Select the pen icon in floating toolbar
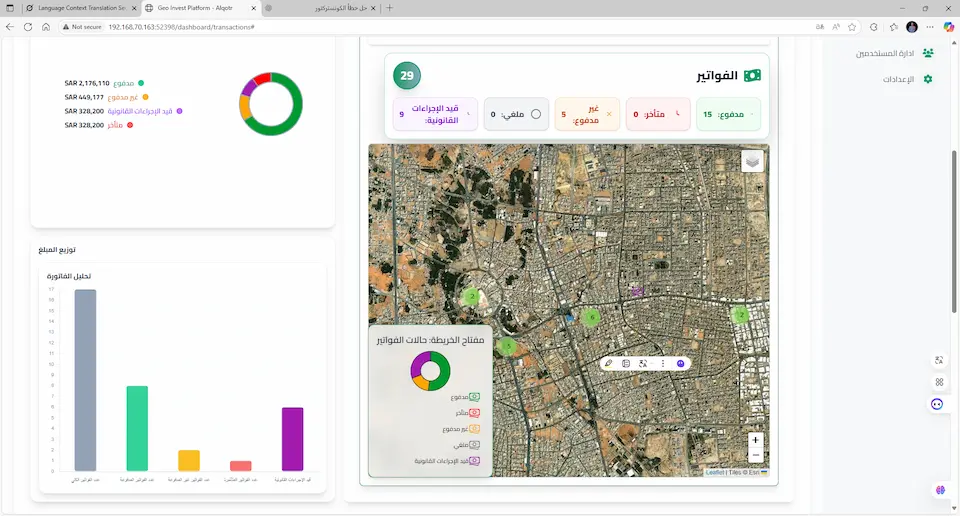 click(608, 364)
